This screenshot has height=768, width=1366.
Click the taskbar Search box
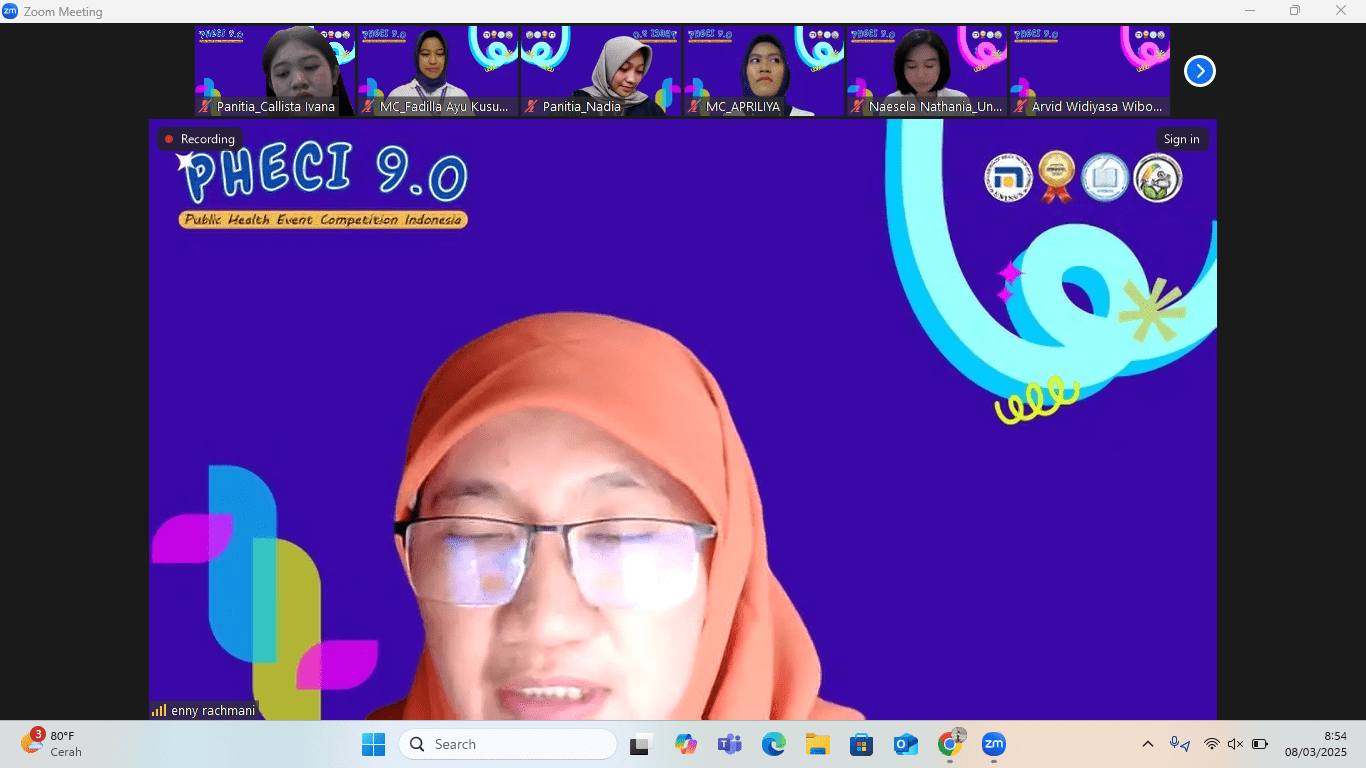pyautogui.click(x=508, y=744)
